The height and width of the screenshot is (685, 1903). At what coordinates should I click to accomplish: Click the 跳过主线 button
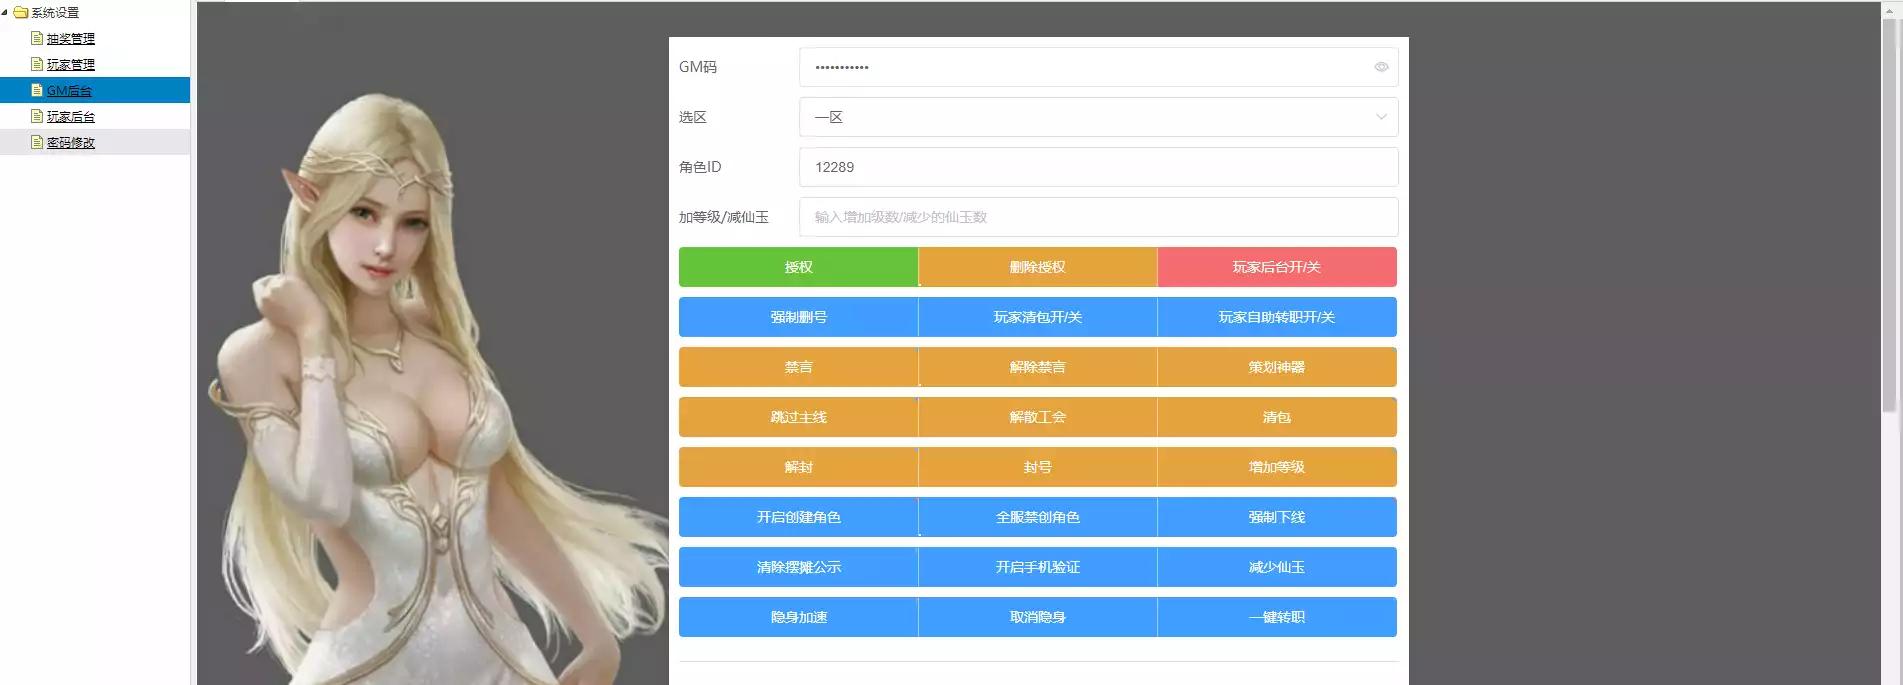pos(798,417)
